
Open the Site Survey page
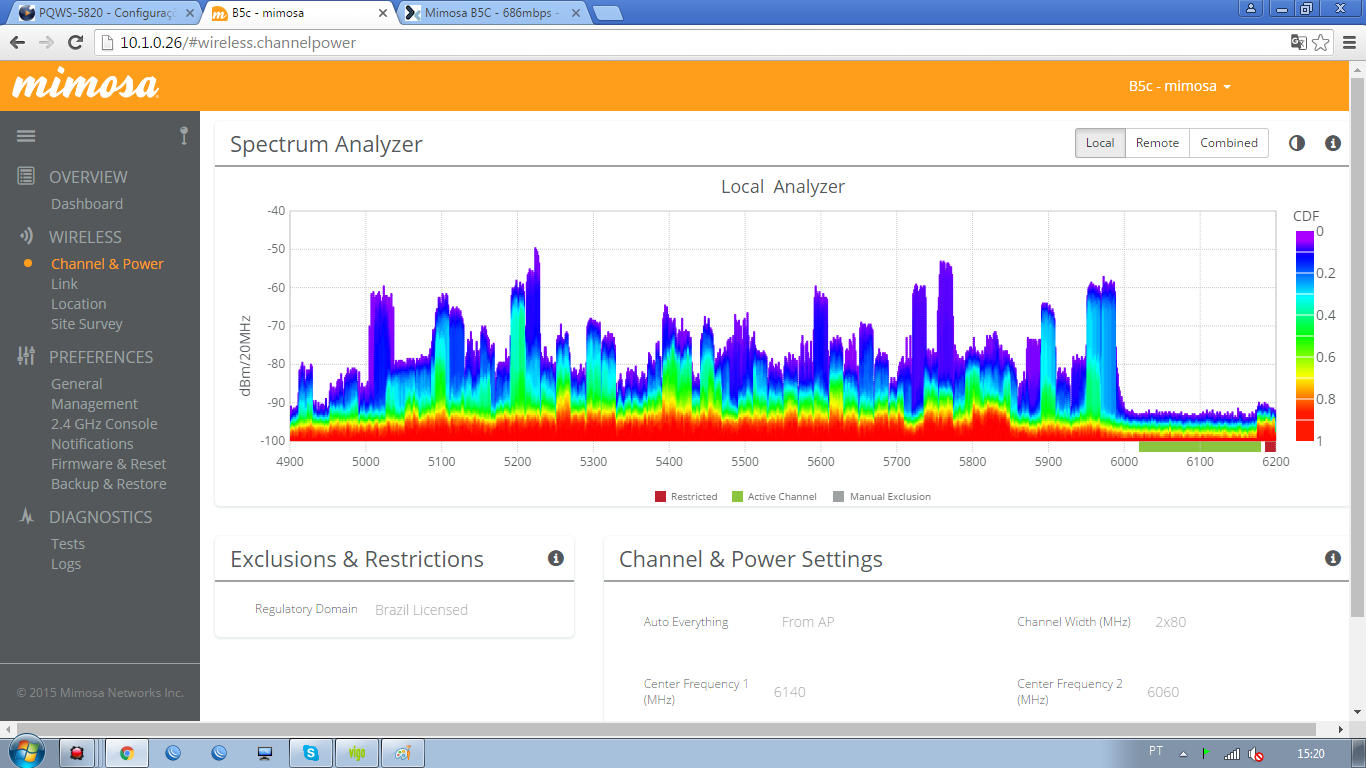click(x=87, y=324)
